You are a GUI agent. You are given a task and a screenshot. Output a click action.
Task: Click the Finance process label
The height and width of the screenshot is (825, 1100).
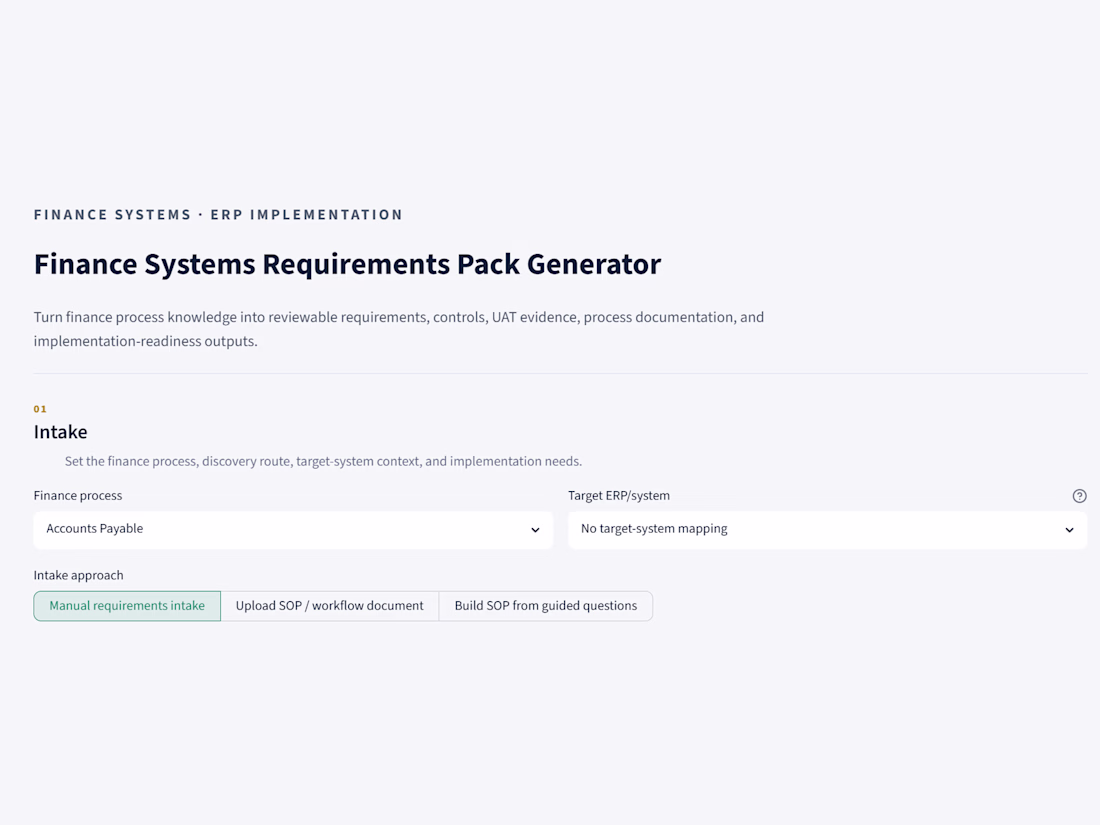pyautogui.click(x=78, y=495)
